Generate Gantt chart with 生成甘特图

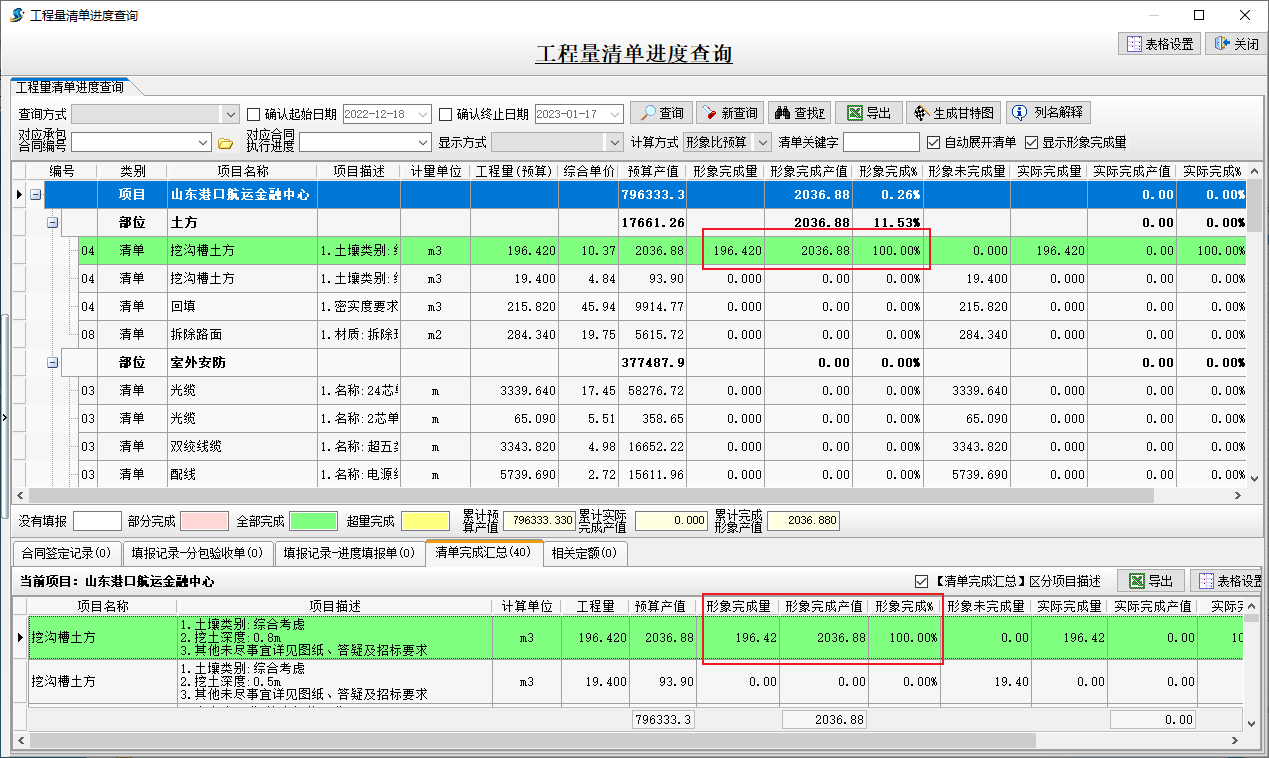click(x=953, y=113)
